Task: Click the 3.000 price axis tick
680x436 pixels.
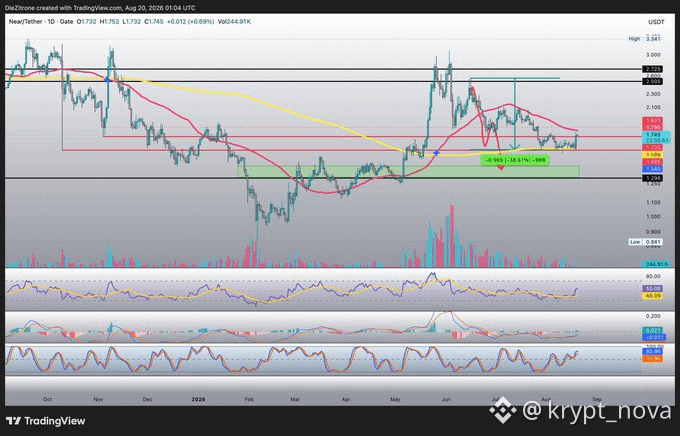Action: [x=653, y=55]
